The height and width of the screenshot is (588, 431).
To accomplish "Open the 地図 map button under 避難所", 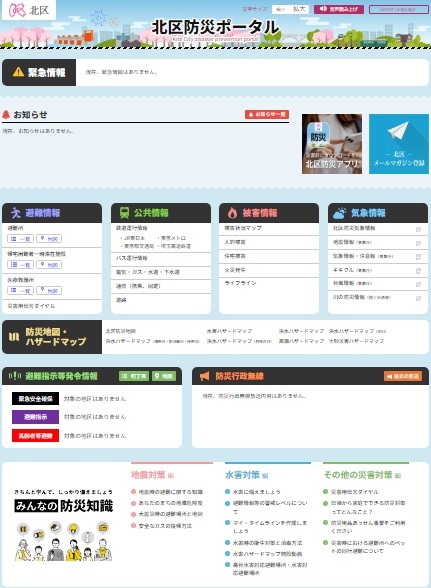I will pyautogui.click(x=49, y=238).
